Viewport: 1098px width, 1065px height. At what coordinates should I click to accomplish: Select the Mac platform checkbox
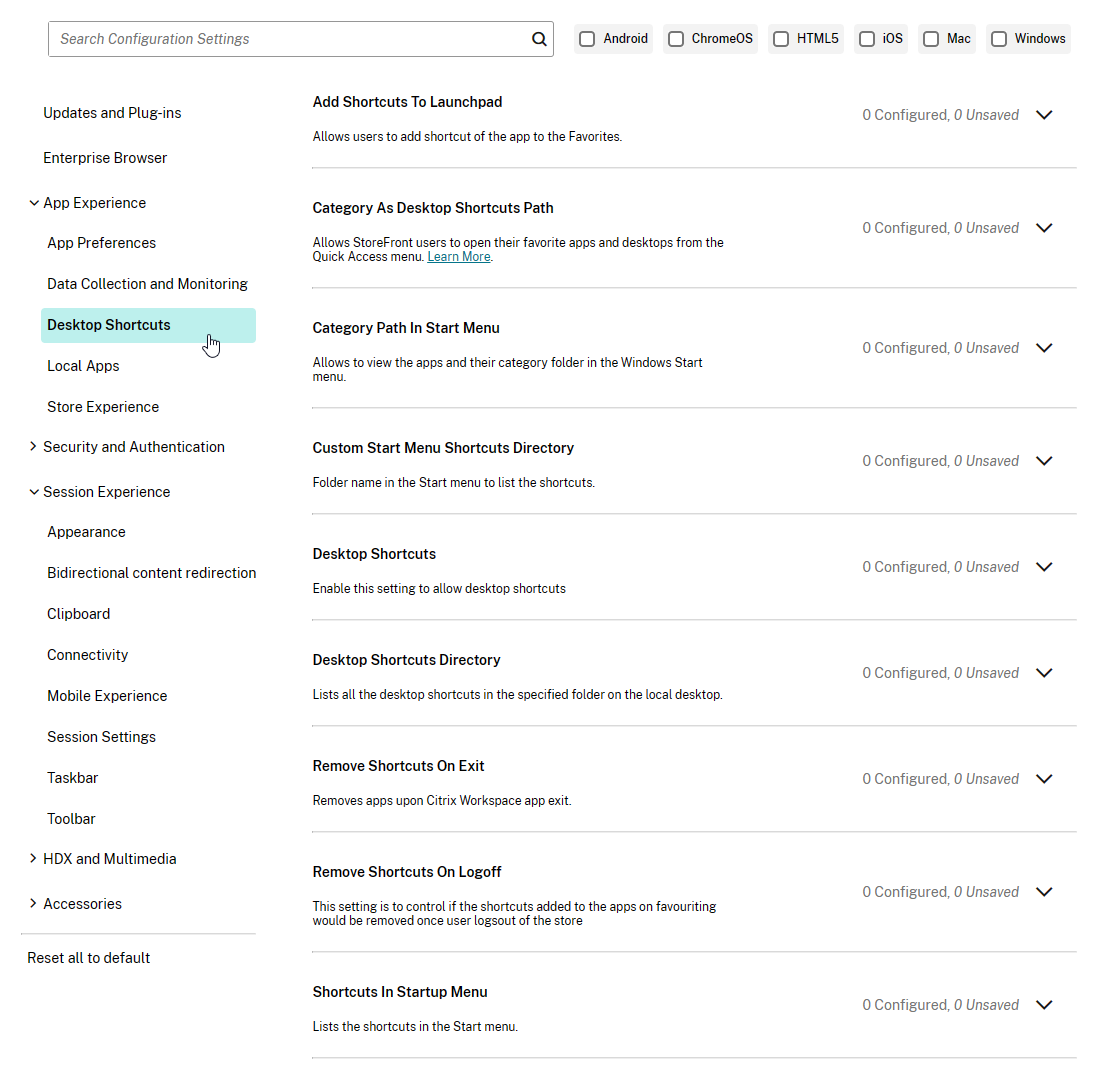pos(931,39)
